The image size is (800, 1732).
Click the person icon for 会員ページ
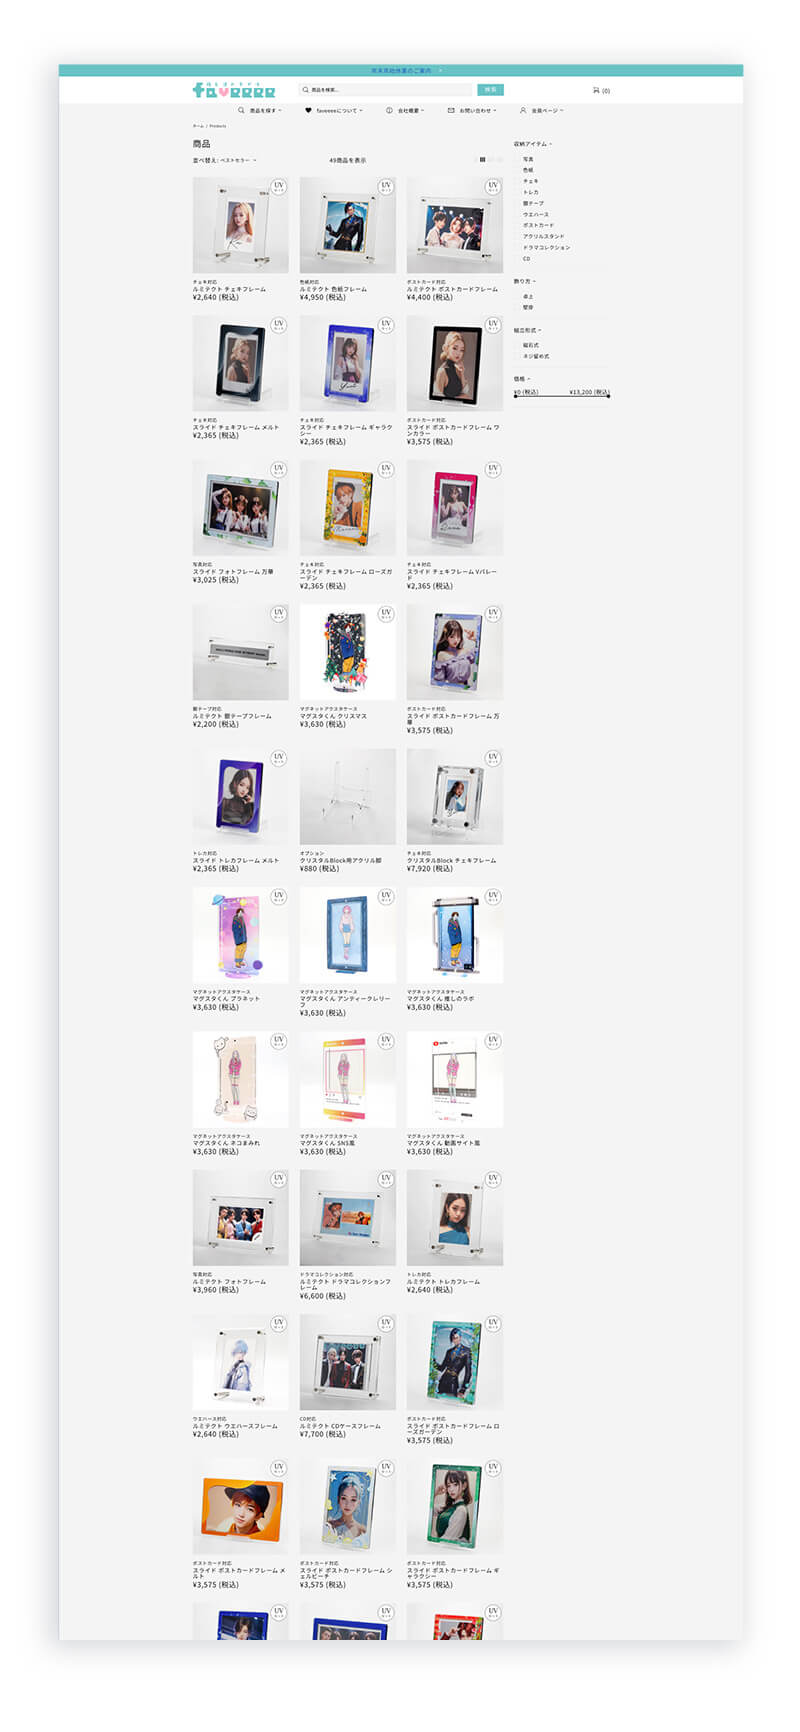(x=523, y=111)
